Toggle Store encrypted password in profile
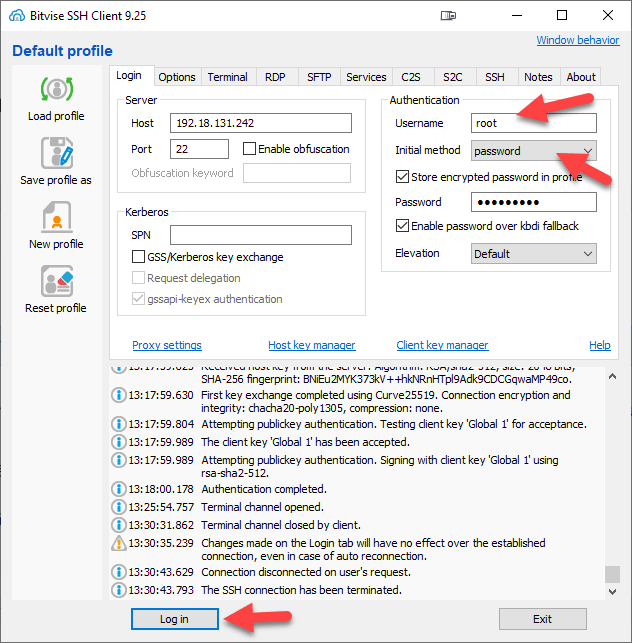 tap(402, 177)
